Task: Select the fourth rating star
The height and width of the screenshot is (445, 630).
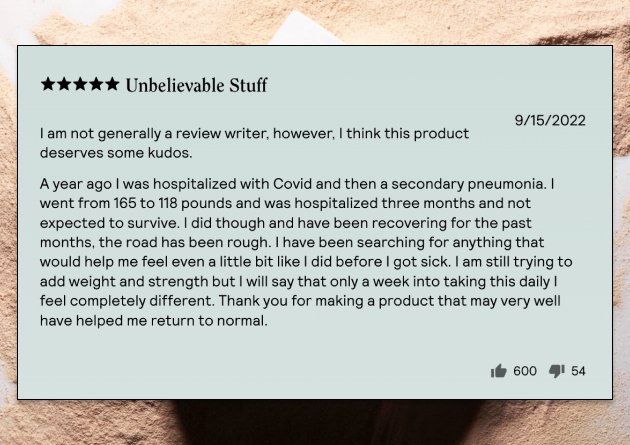Action: point(96,85)
